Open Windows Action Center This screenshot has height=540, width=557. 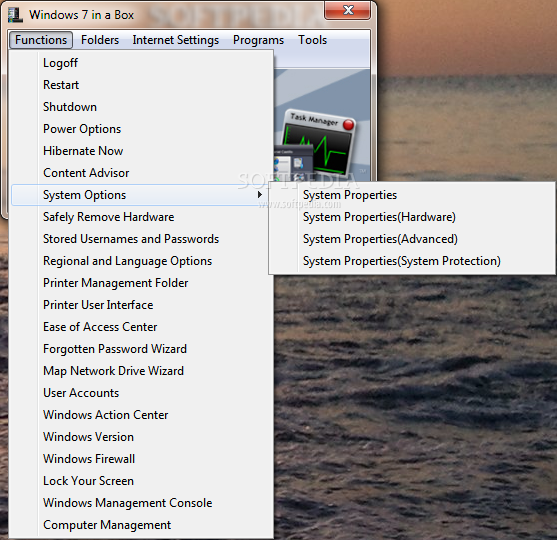coord(142,415)
